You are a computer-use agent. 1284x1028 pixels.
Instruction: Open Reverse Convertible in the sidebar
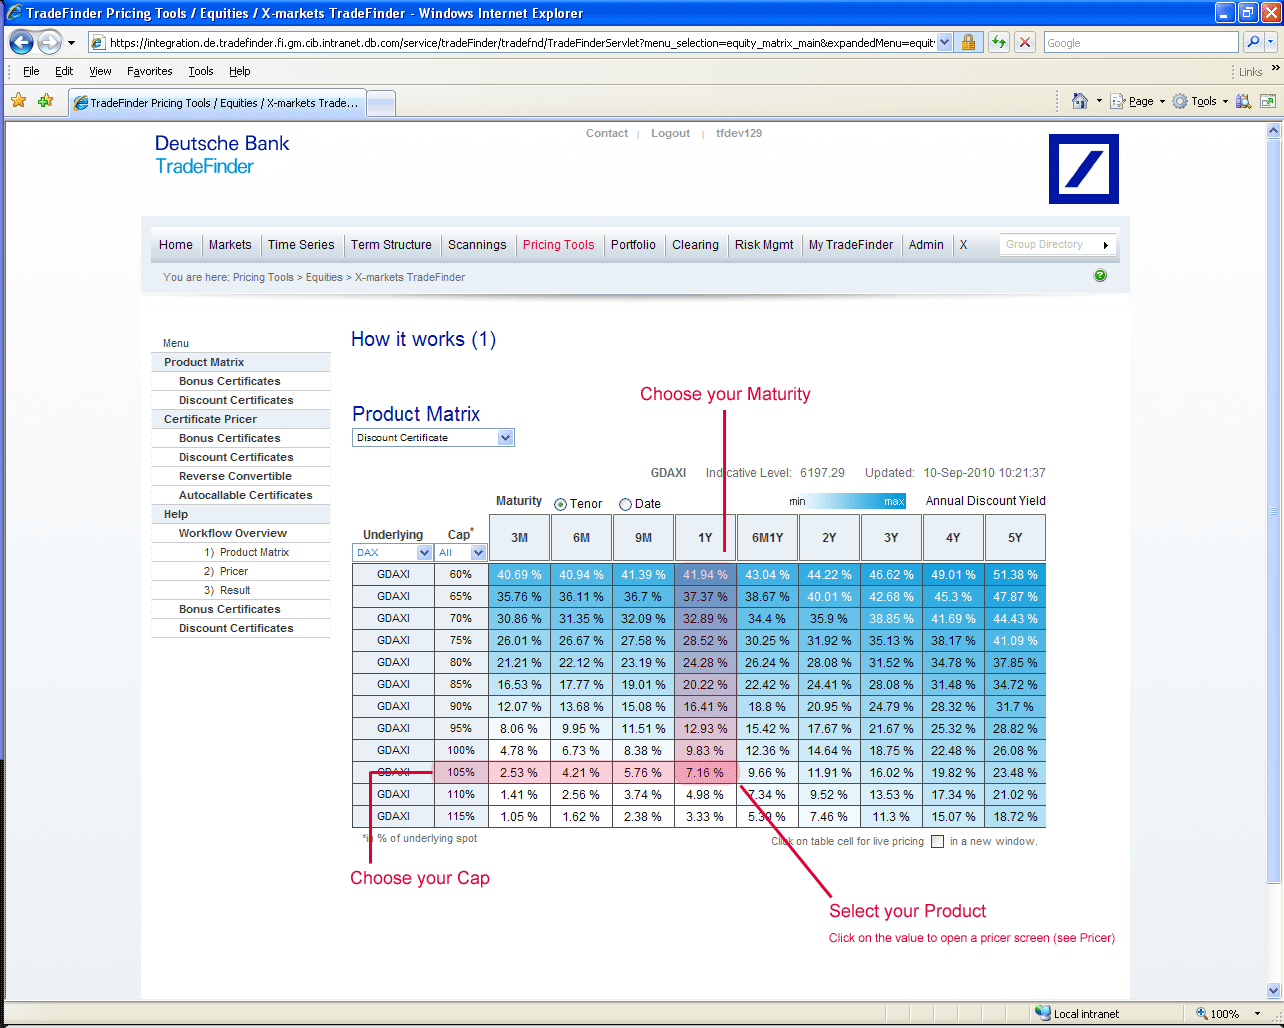tap(235, 477)
